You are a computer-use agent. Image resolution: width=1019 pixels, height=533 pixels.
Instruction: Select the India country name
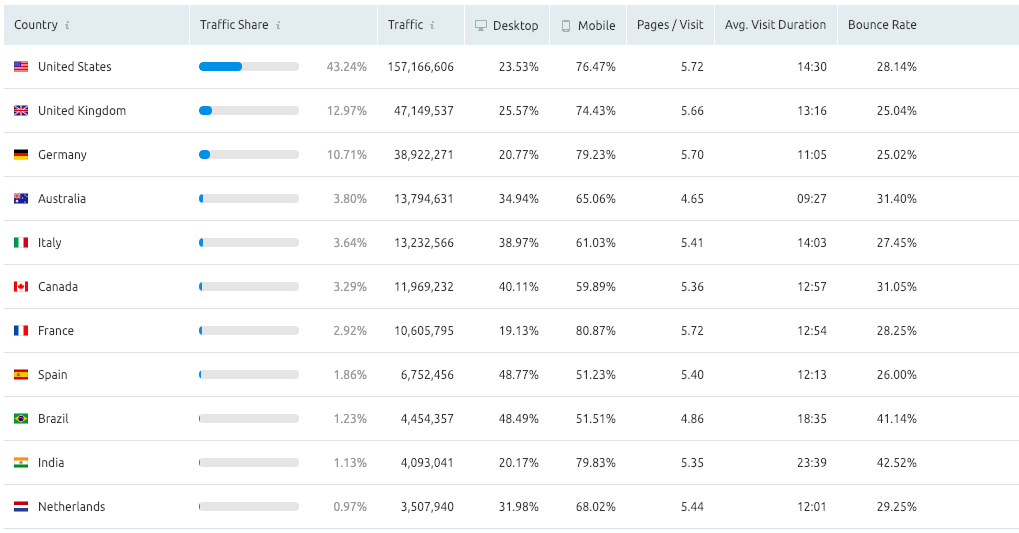[51, 463]
